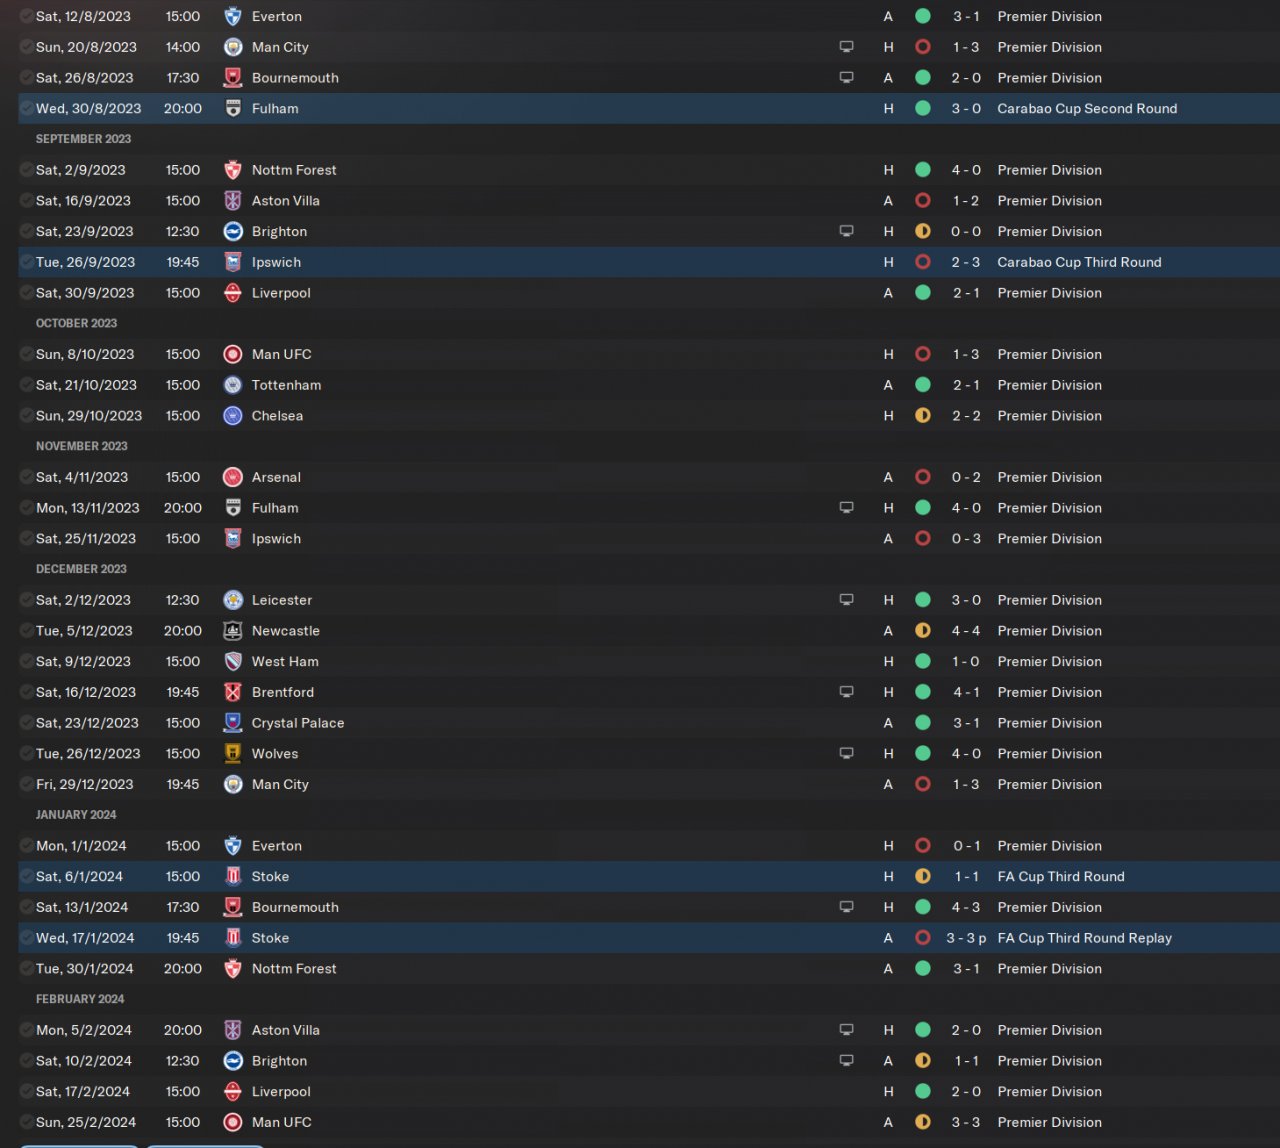
Task: Click the played checkmark beside Sat, 4/11/2023
Action: (x=26, y=477)
